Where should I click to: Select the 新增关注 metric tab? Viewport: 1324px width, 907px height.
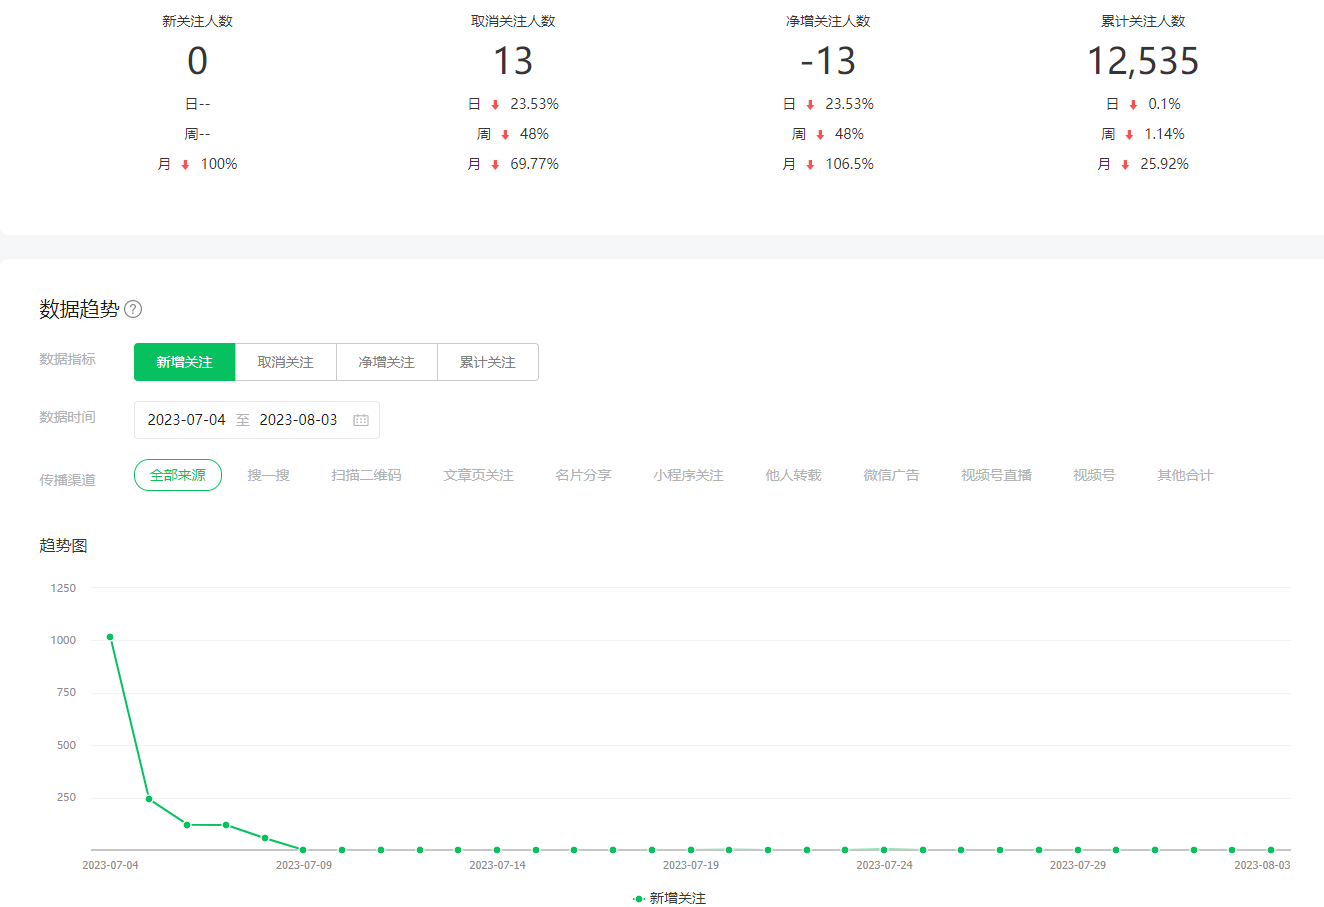pyautogui.click(x=185, y=362)
